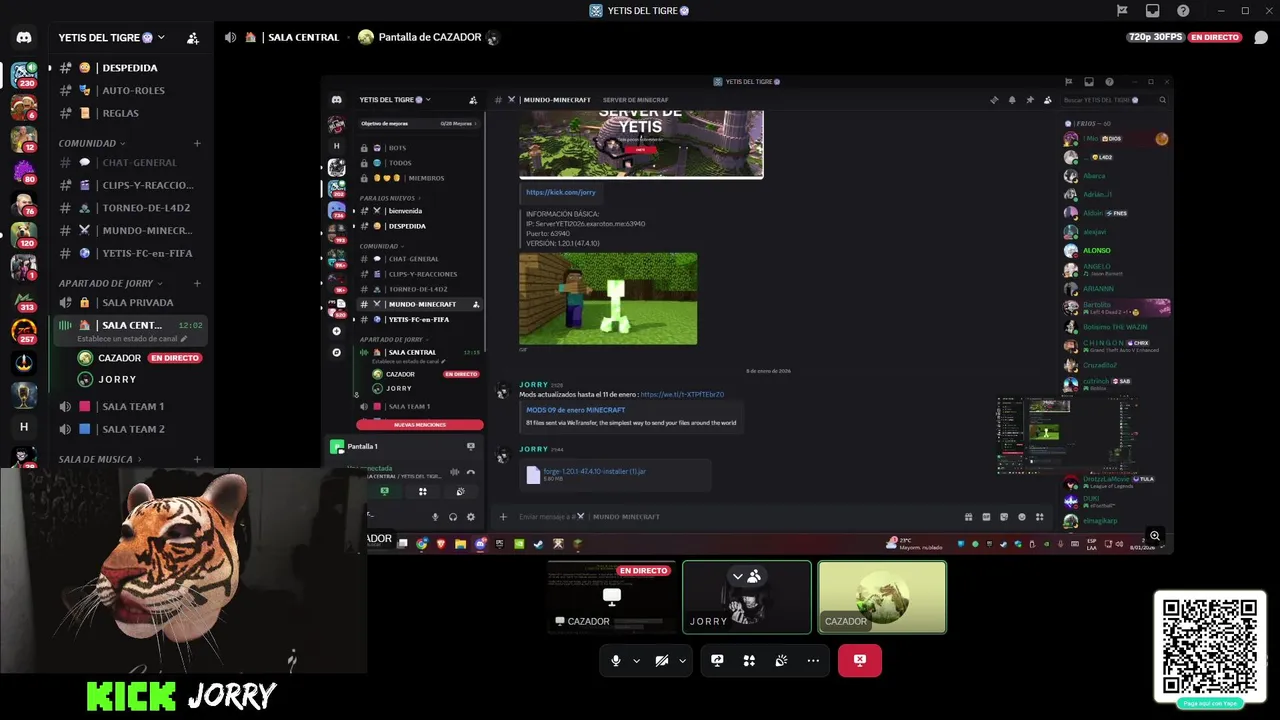Open microphone input options arrow
1280x720 pixels.
636,660
